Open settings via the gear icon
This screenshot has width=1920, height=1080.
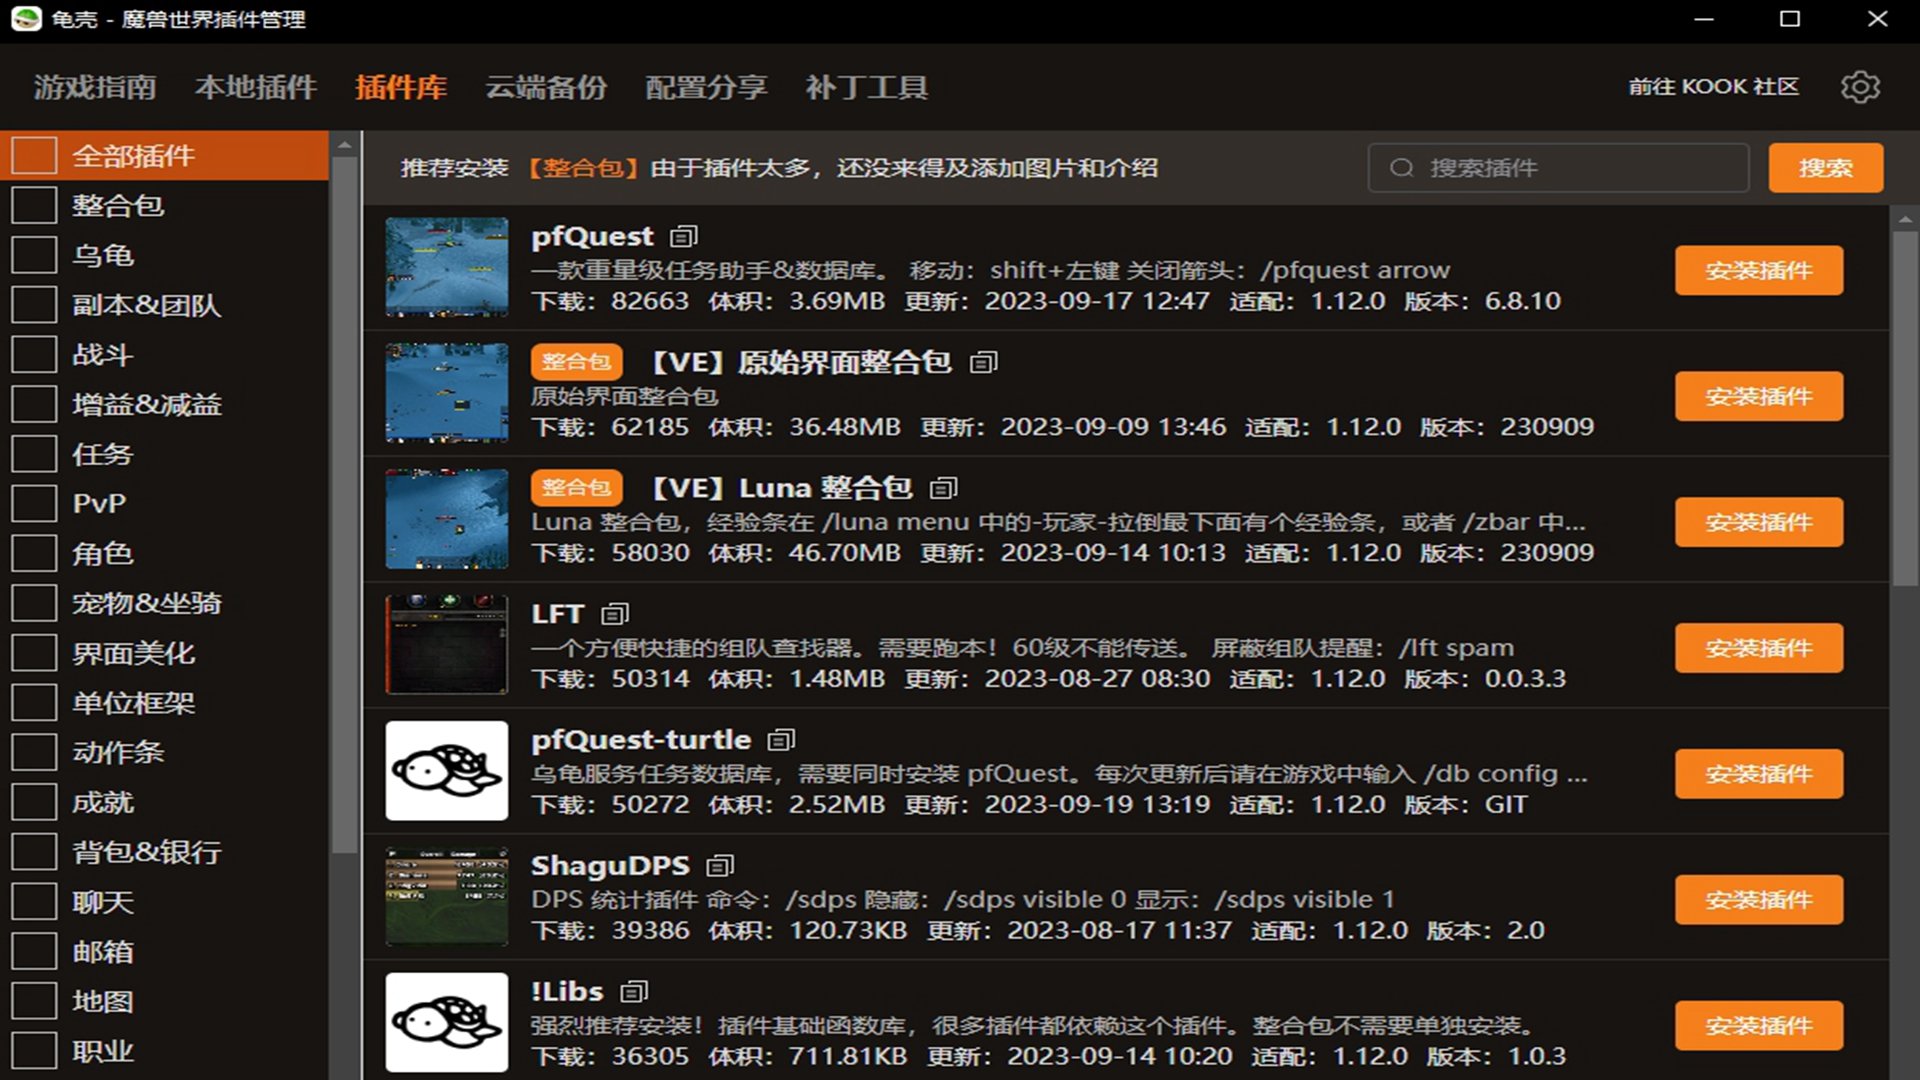[1860, 87]
